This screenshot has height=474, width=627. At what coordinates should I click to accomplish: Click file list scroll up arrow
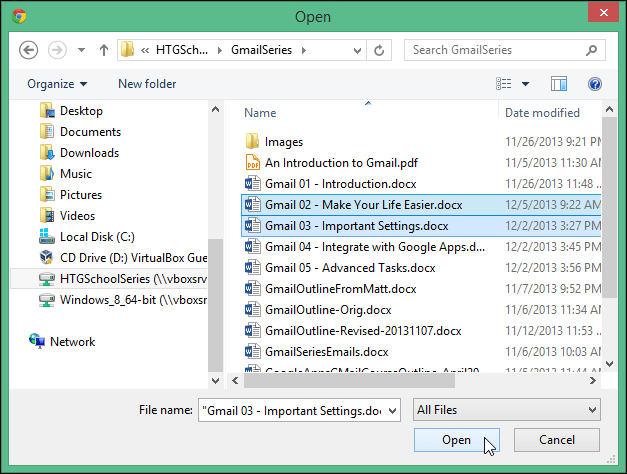coord(609,109)
